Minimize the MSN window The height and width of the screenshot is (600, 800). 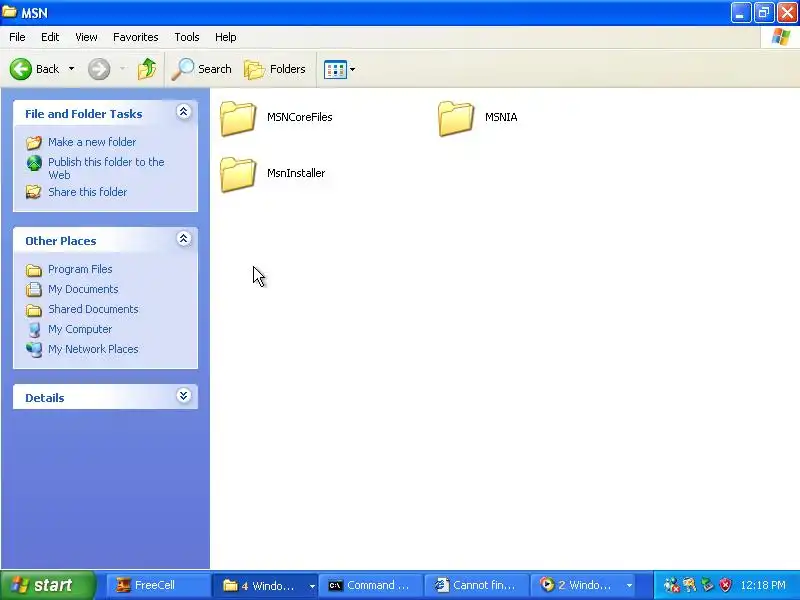coord(740,13)
